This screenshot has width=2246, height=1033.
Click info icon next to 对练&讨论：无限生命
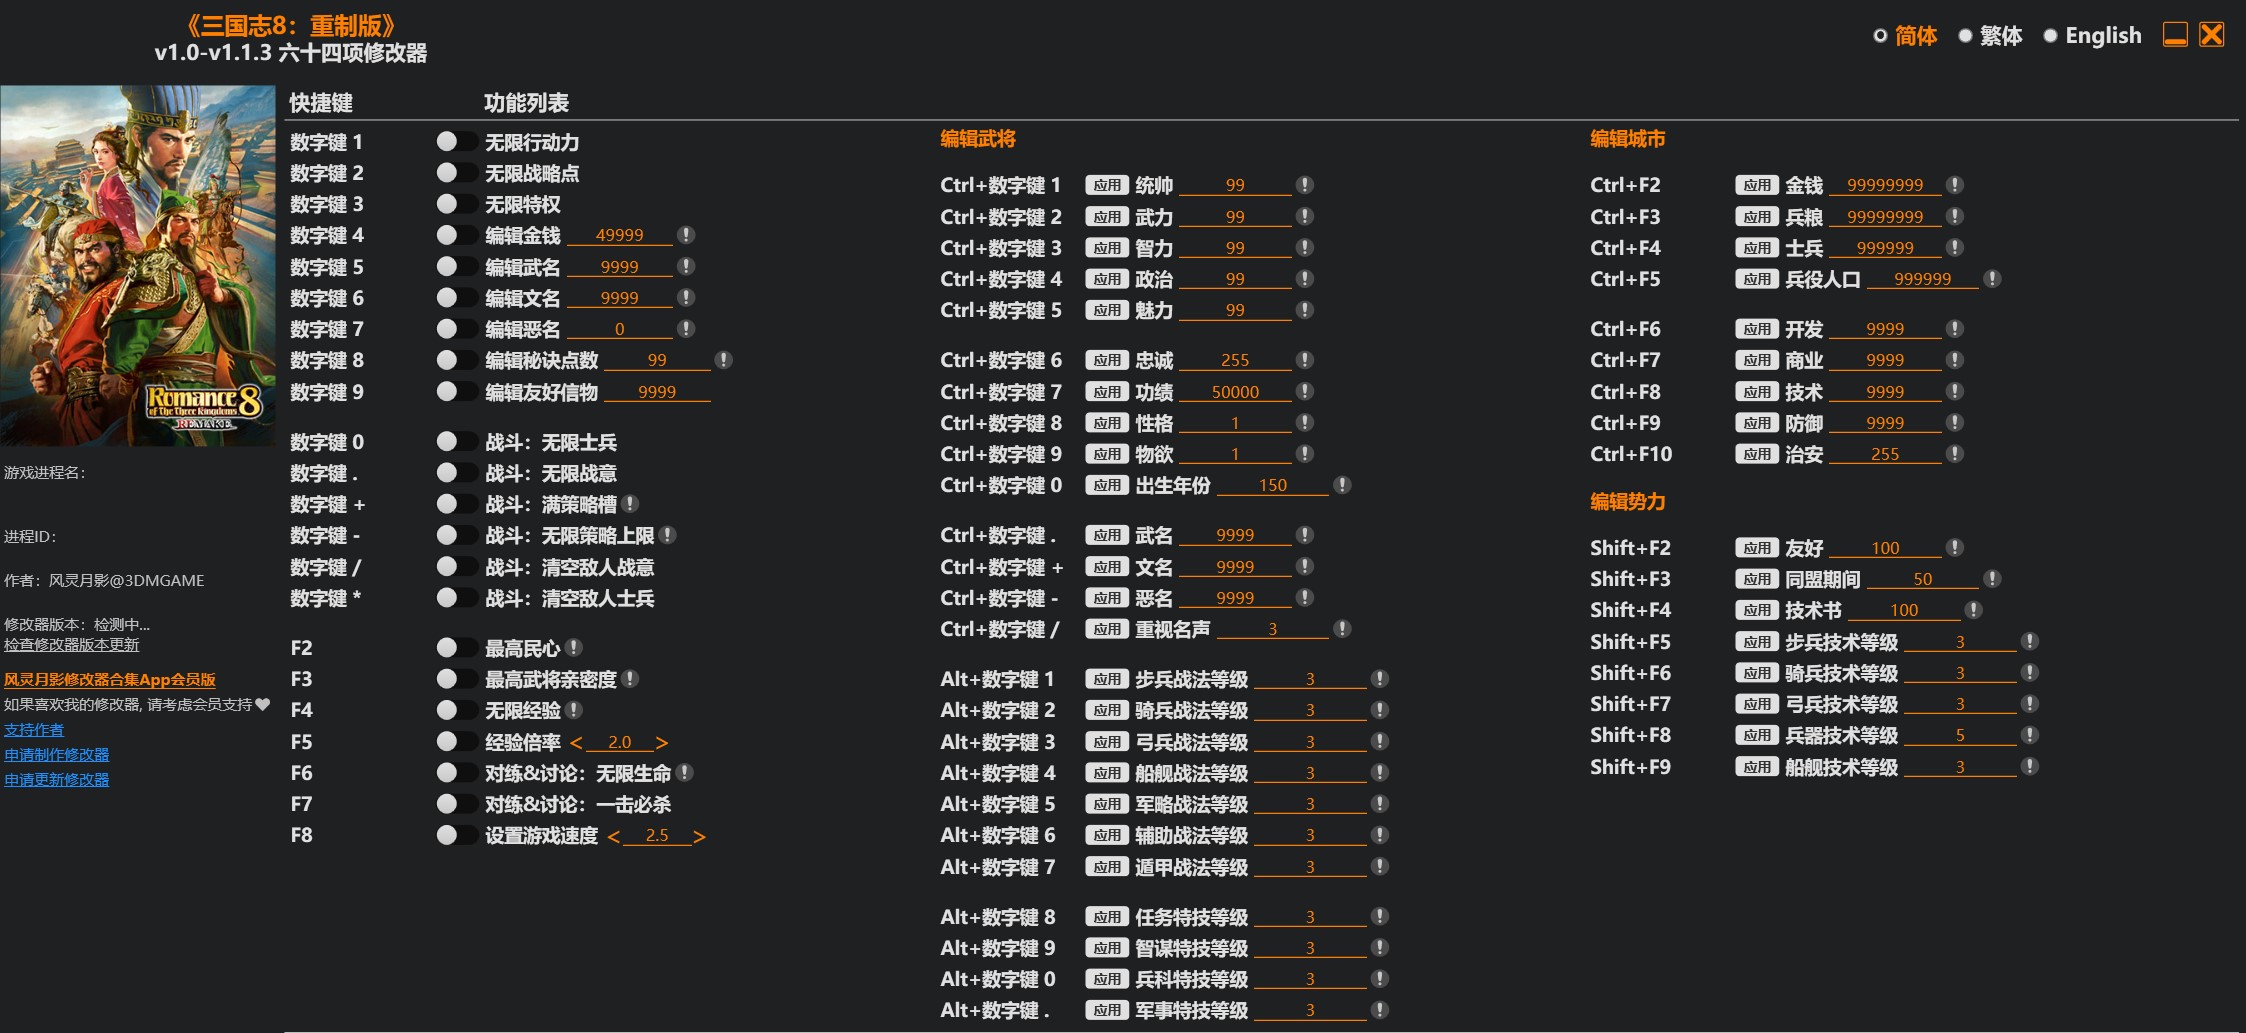685,773
